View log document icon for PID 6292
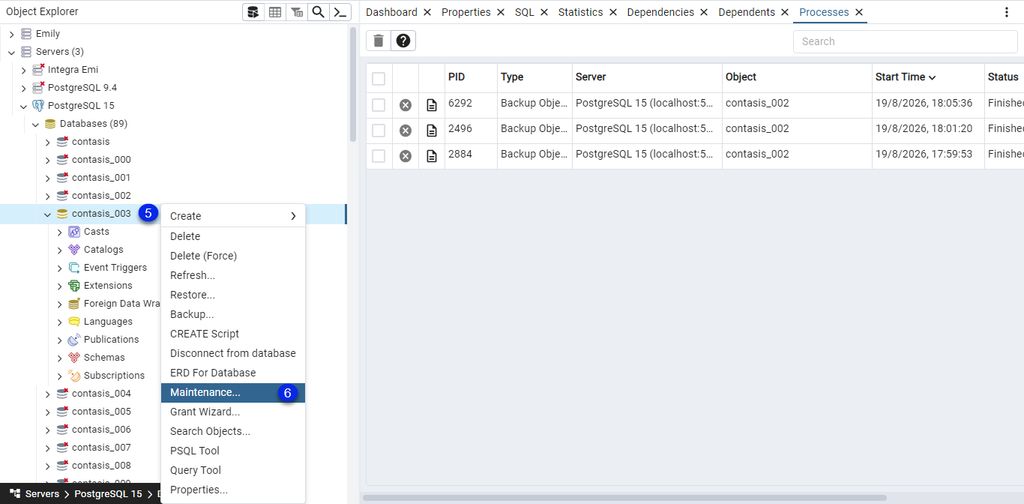Image resolution: width=1024 pixels, height=504 pixels. 432,105
